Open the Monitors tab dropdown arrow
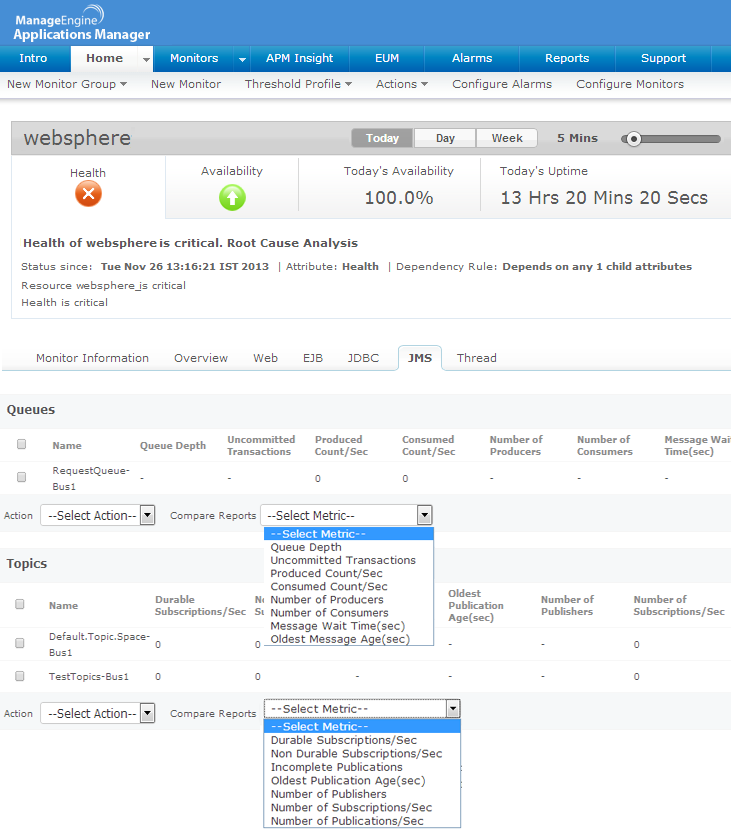 click(x=242, y=59)
